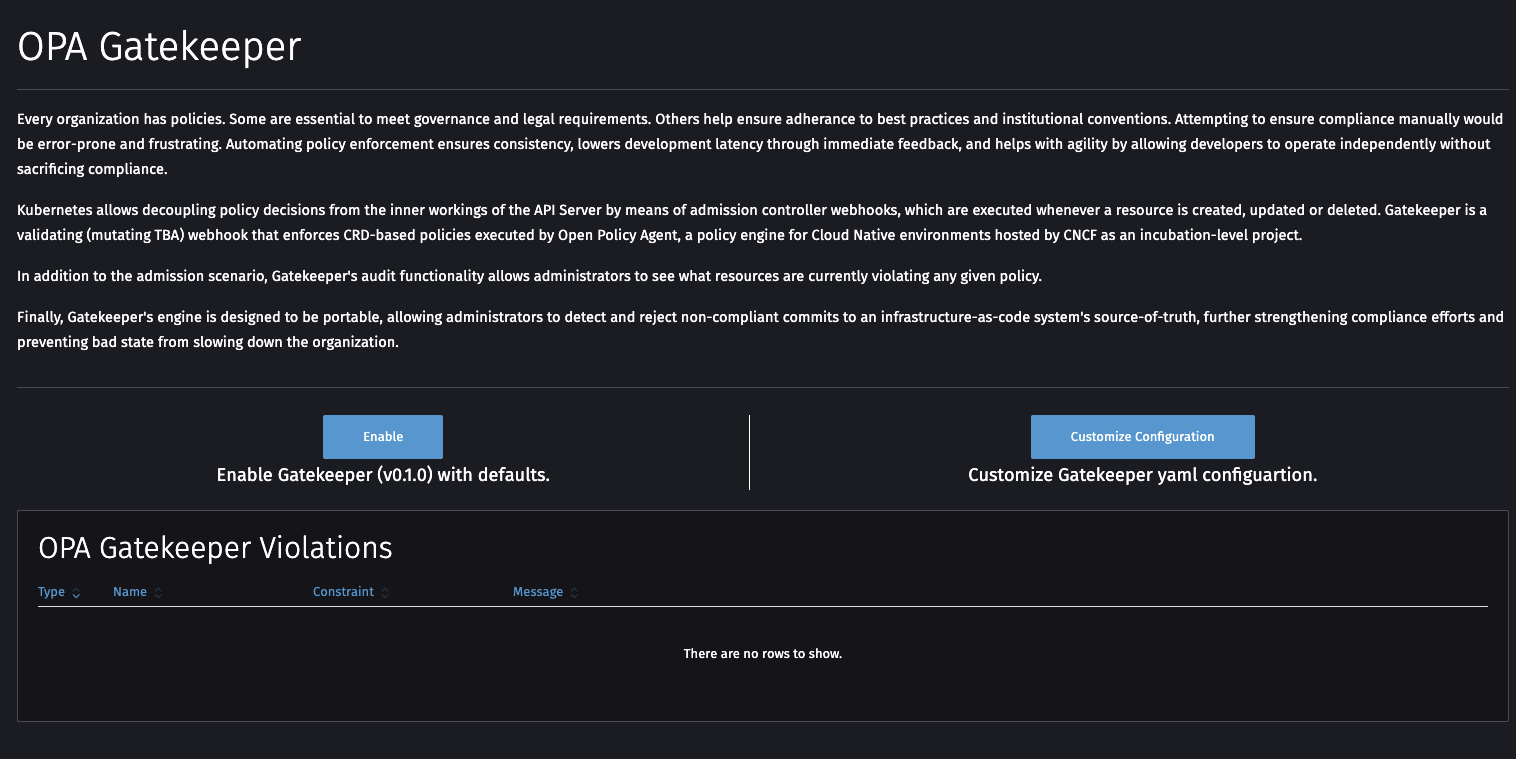Click the sort chevron beside Type header
This screenshot has height=759, width=1516.
pos(76,592)
